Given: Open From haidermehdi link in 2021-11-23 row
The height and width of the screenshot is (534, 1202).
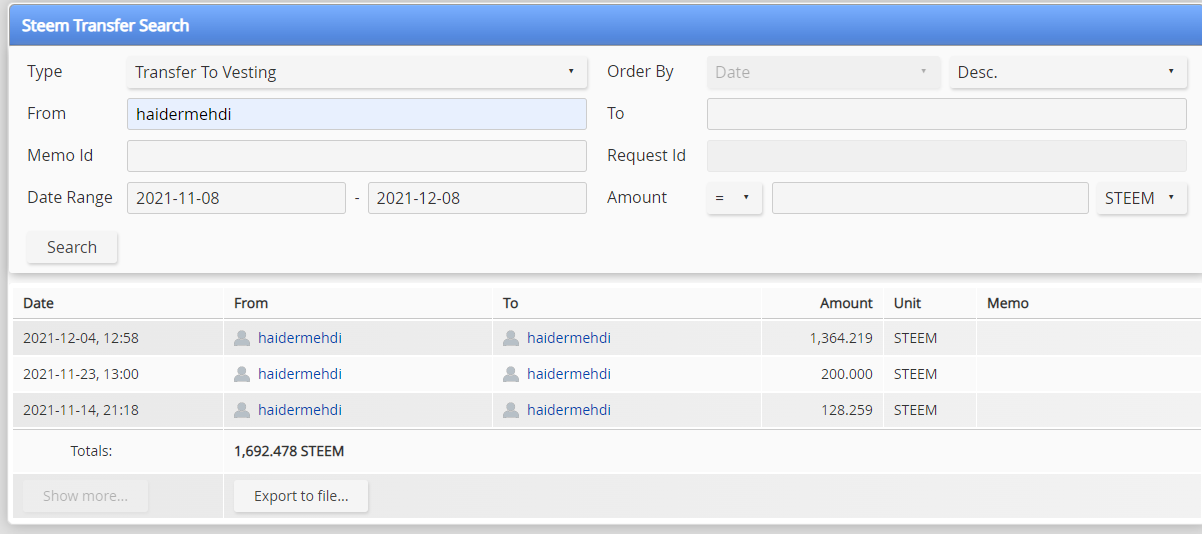Looking at the screenshot, I should tap(300, 374).
